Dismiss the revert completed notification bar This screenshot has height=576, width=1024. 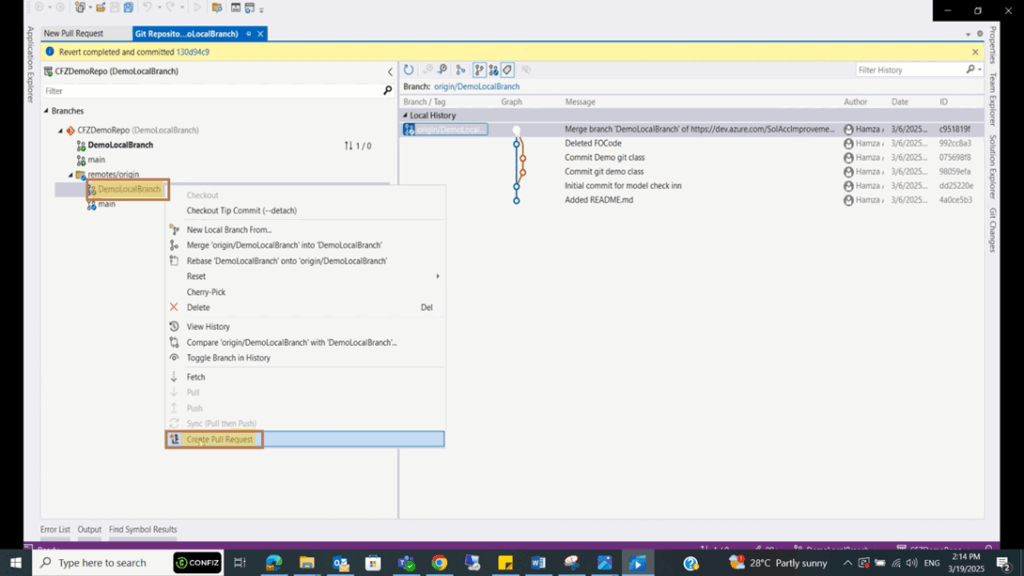click(975, 52)
